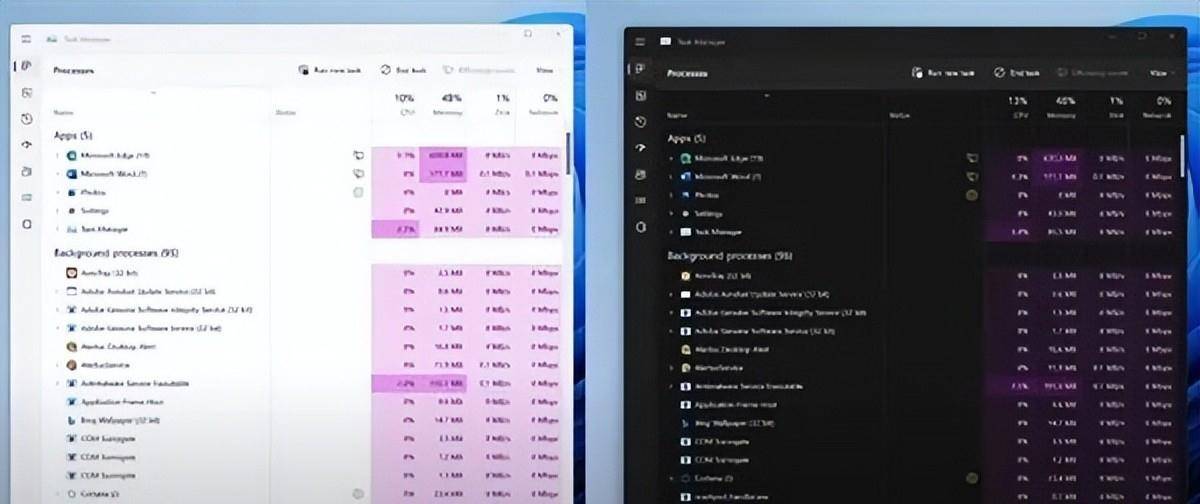Click Efficiency mode in light window
1200x504 pixels.
pyautogui.click(x=479, y=70)
